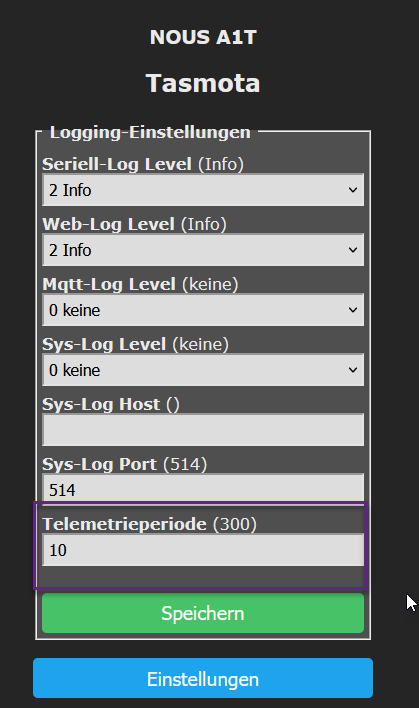Click the Tasmota title heading

pos(203,83)
